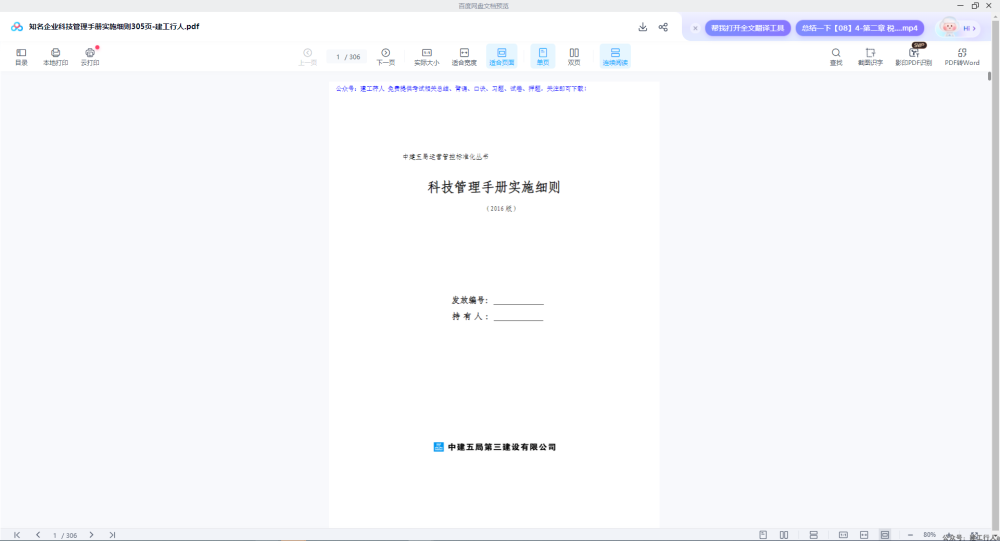The height and width of the screenshot is (541, 1000).
Task: Toggle fit page icon in status bar
Action: tap(885, 535)
